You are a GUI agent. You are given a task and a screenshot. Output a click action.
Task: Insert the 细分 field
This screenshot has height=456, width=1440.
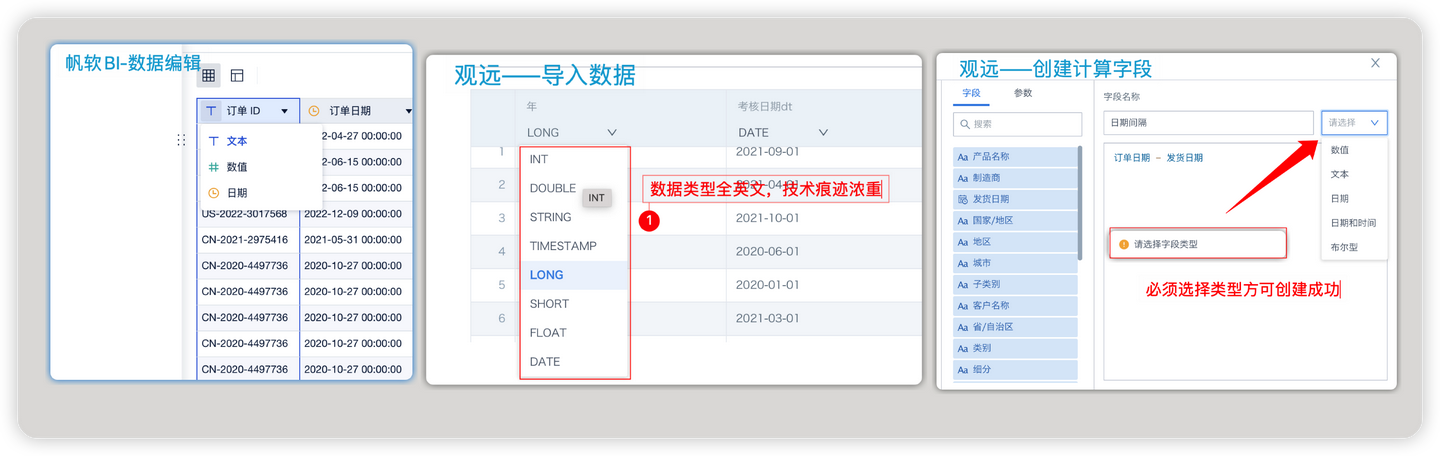click(x=1014, y=370)
